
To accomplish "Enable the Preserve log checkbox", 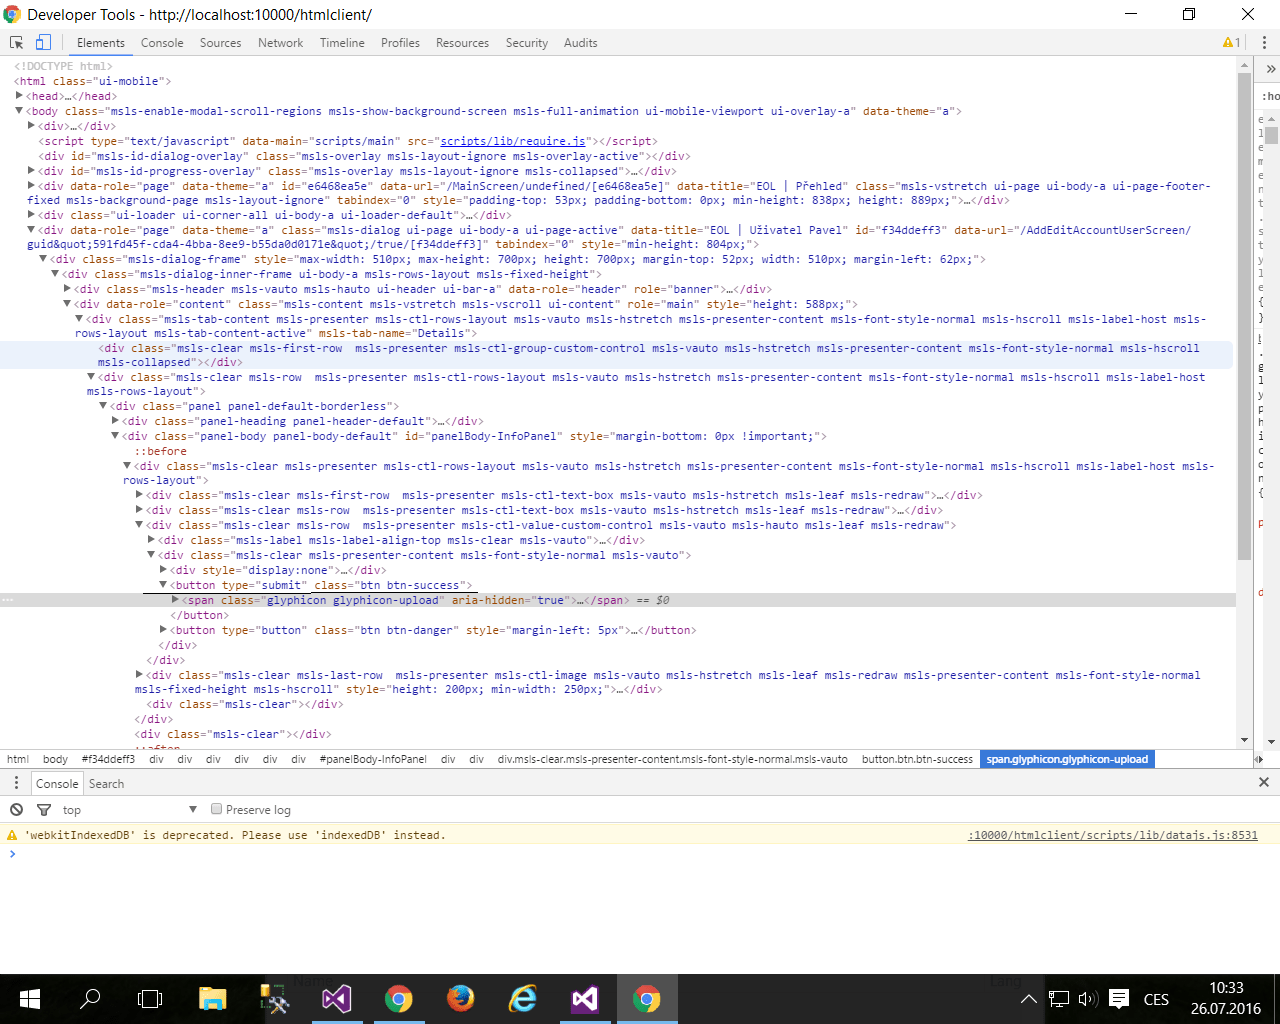I will tap(216, 809).
